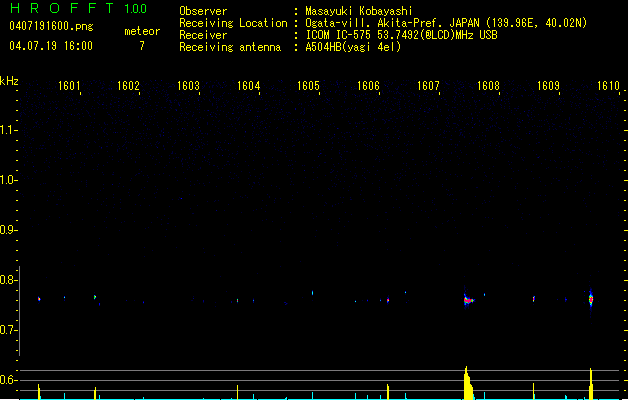This screenshot has width=629, height=400.
Task: Select antenna value A504HB(yagi 4el)
Action: point(353,47)
